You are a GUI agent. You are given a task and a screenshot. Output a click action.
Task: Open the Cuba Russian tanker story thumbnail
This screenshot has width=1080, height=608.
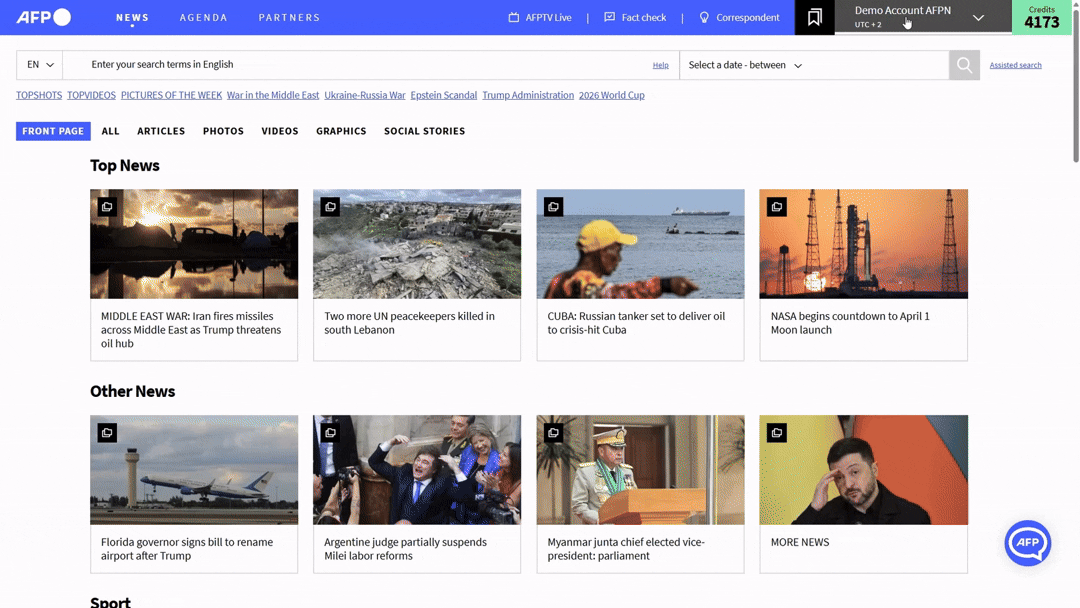coord(640,244)
